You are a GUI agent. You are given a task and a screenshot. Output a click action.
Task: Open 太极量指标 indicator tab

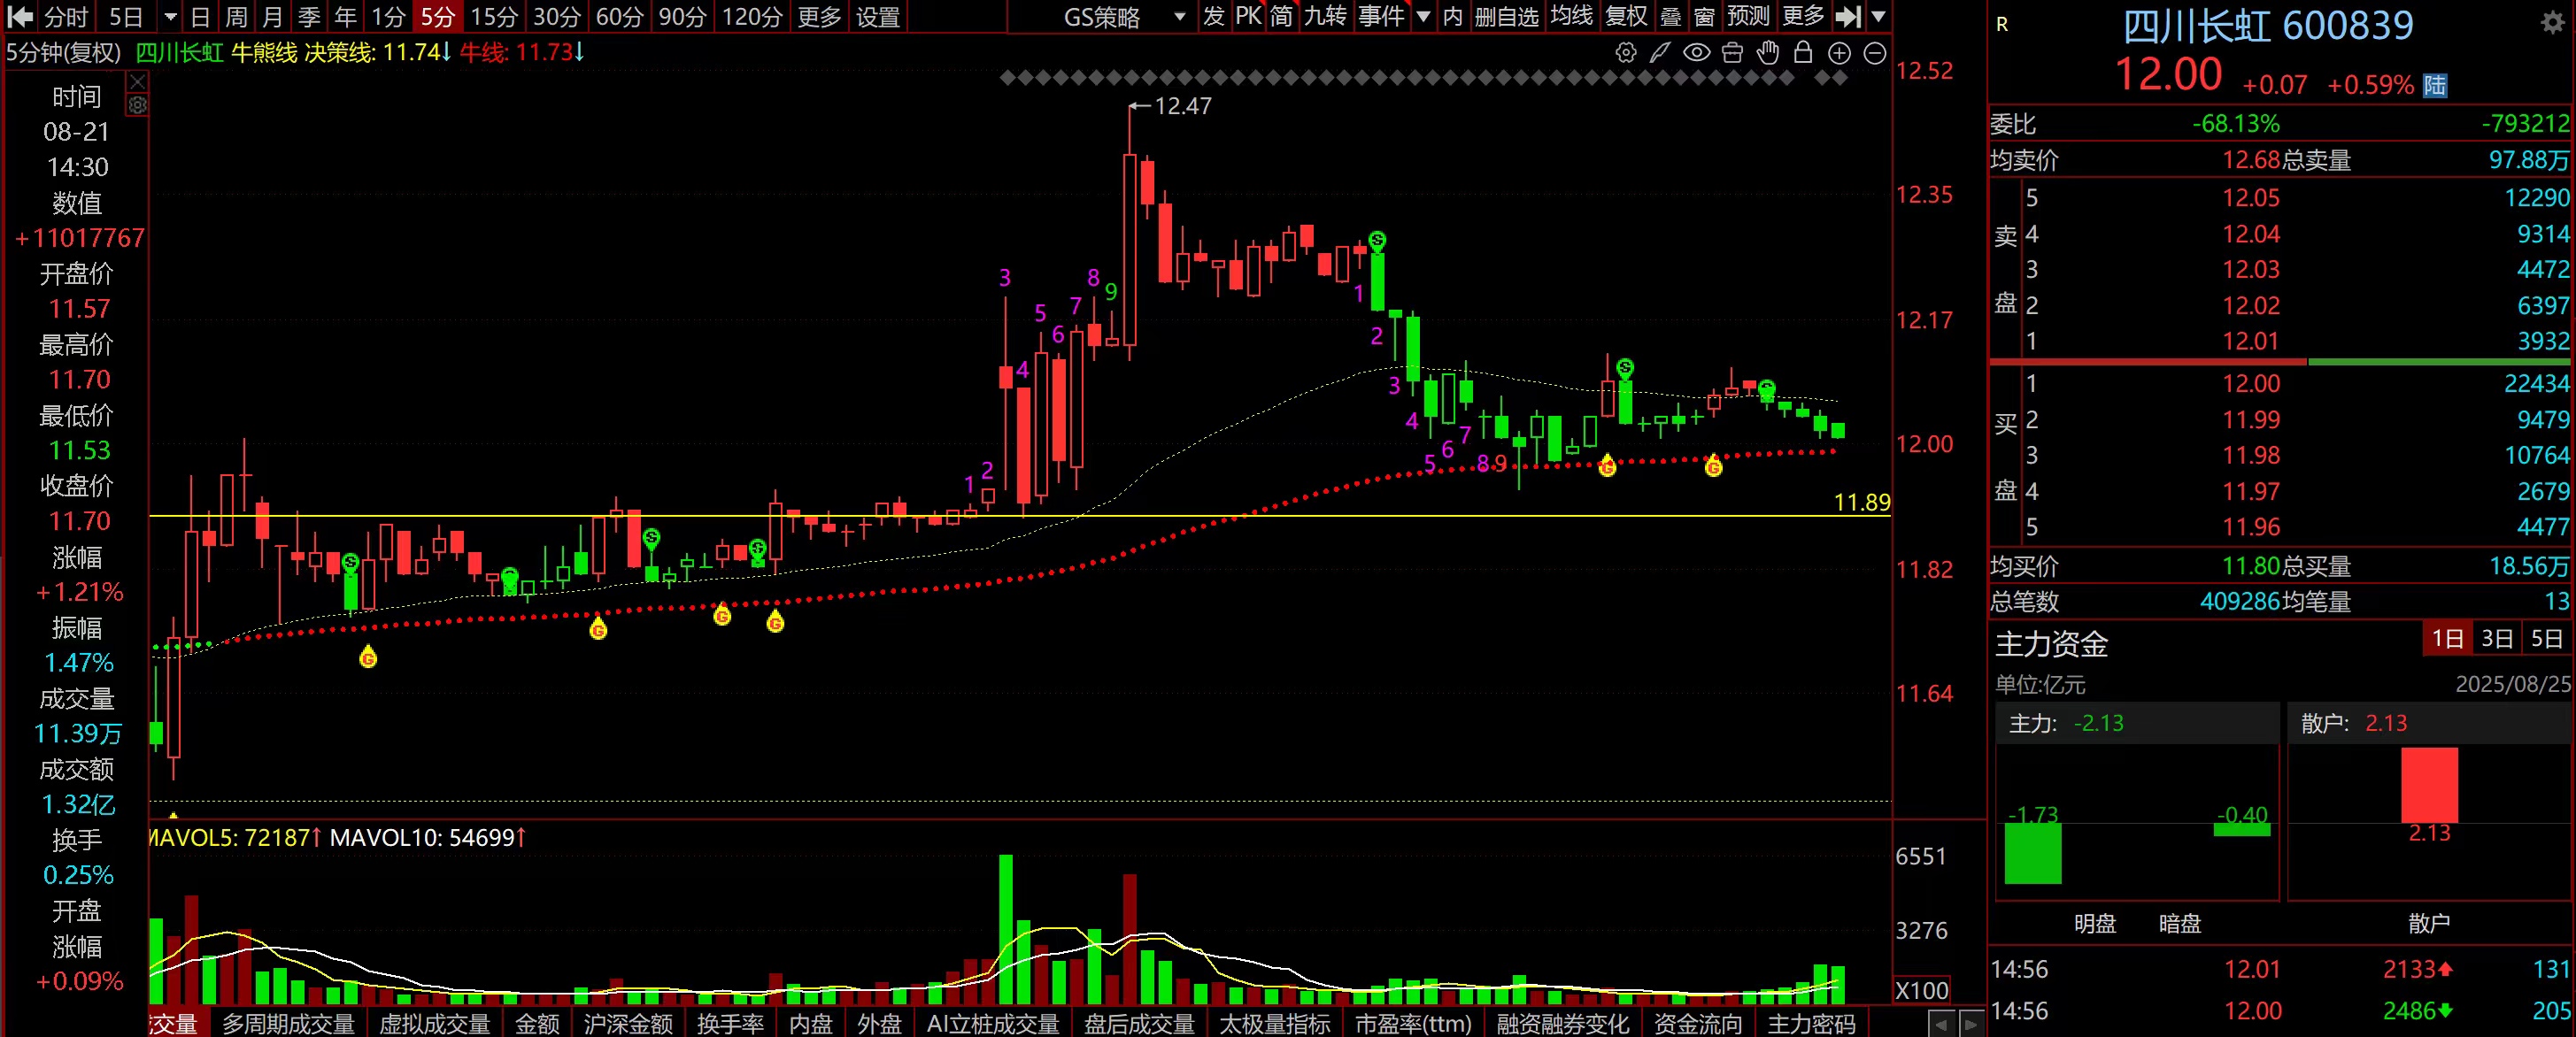[1274, 1024]
